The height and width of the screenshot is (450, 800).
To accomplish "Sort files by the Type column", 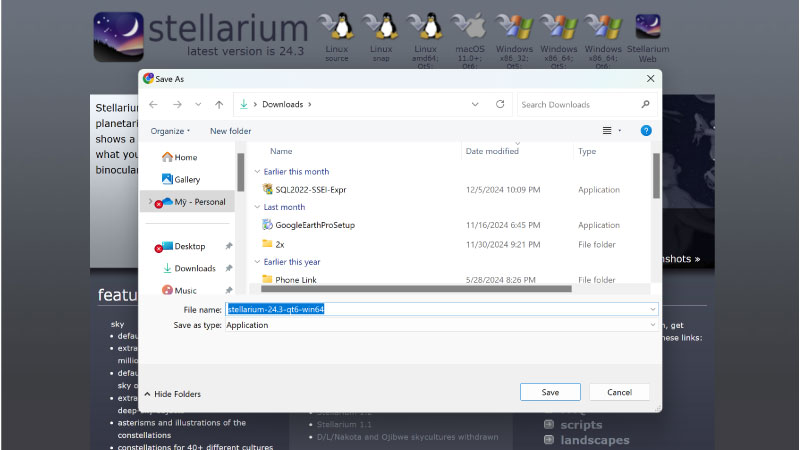I will (x=587, y=151).
